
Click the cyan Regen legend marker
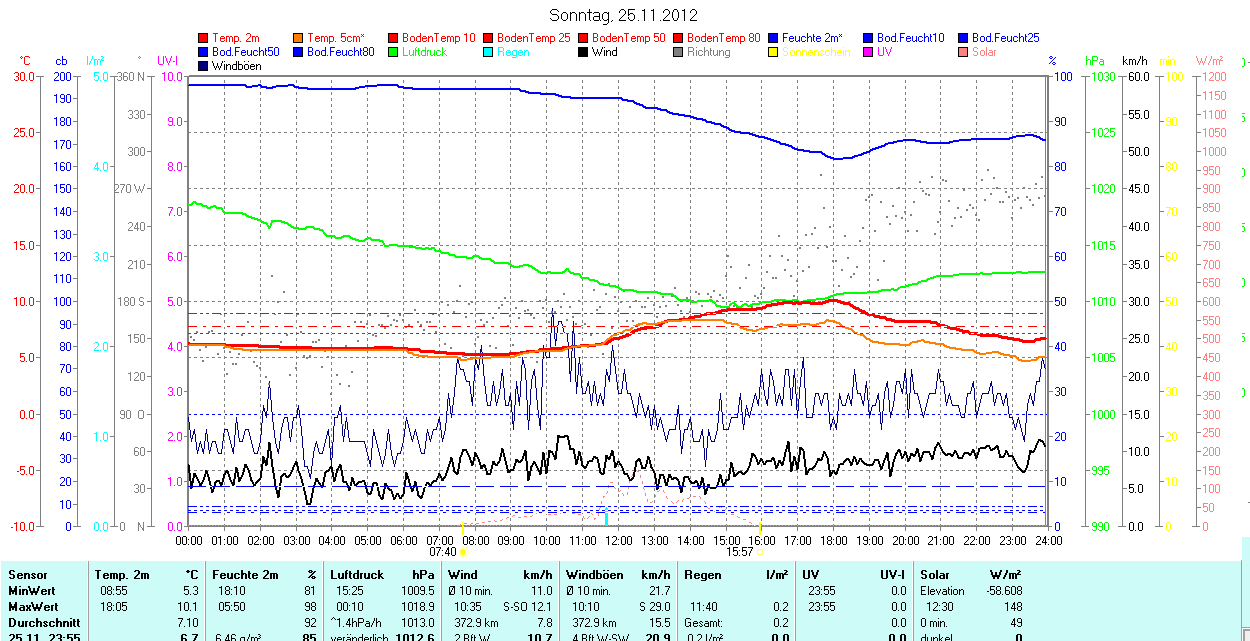[x=489, y=52]
